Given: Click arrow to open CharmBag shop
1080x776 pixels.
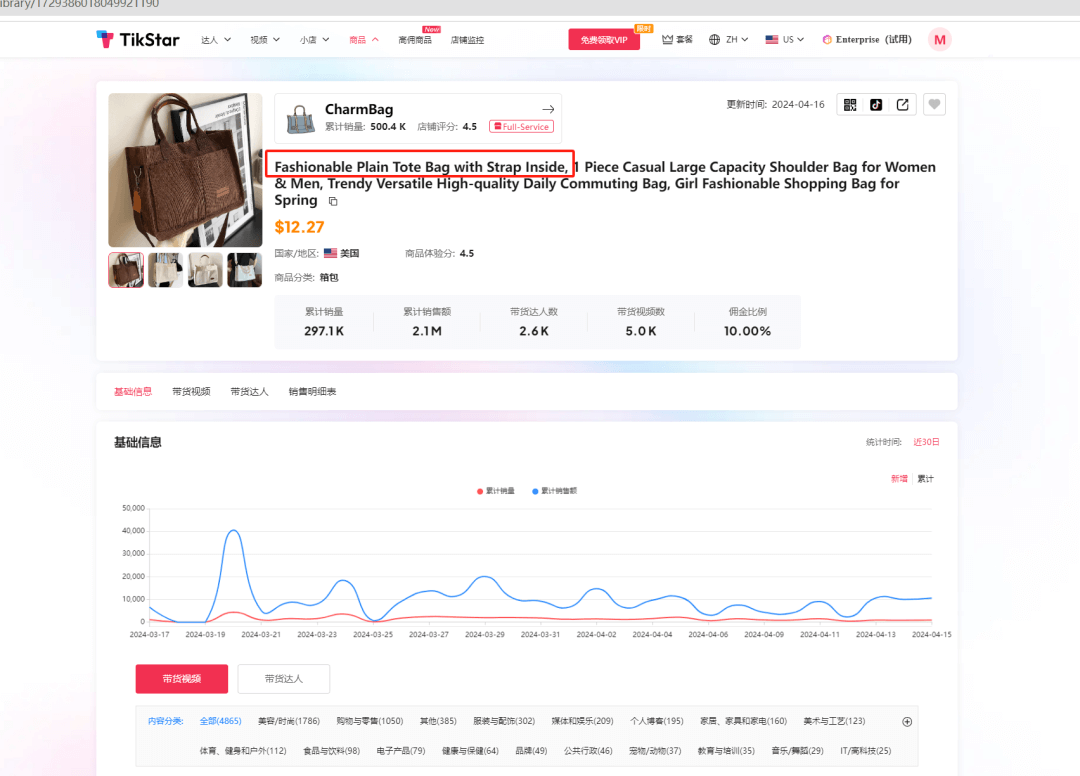Looking at the screenshot, I should click(x=547, y=109).
